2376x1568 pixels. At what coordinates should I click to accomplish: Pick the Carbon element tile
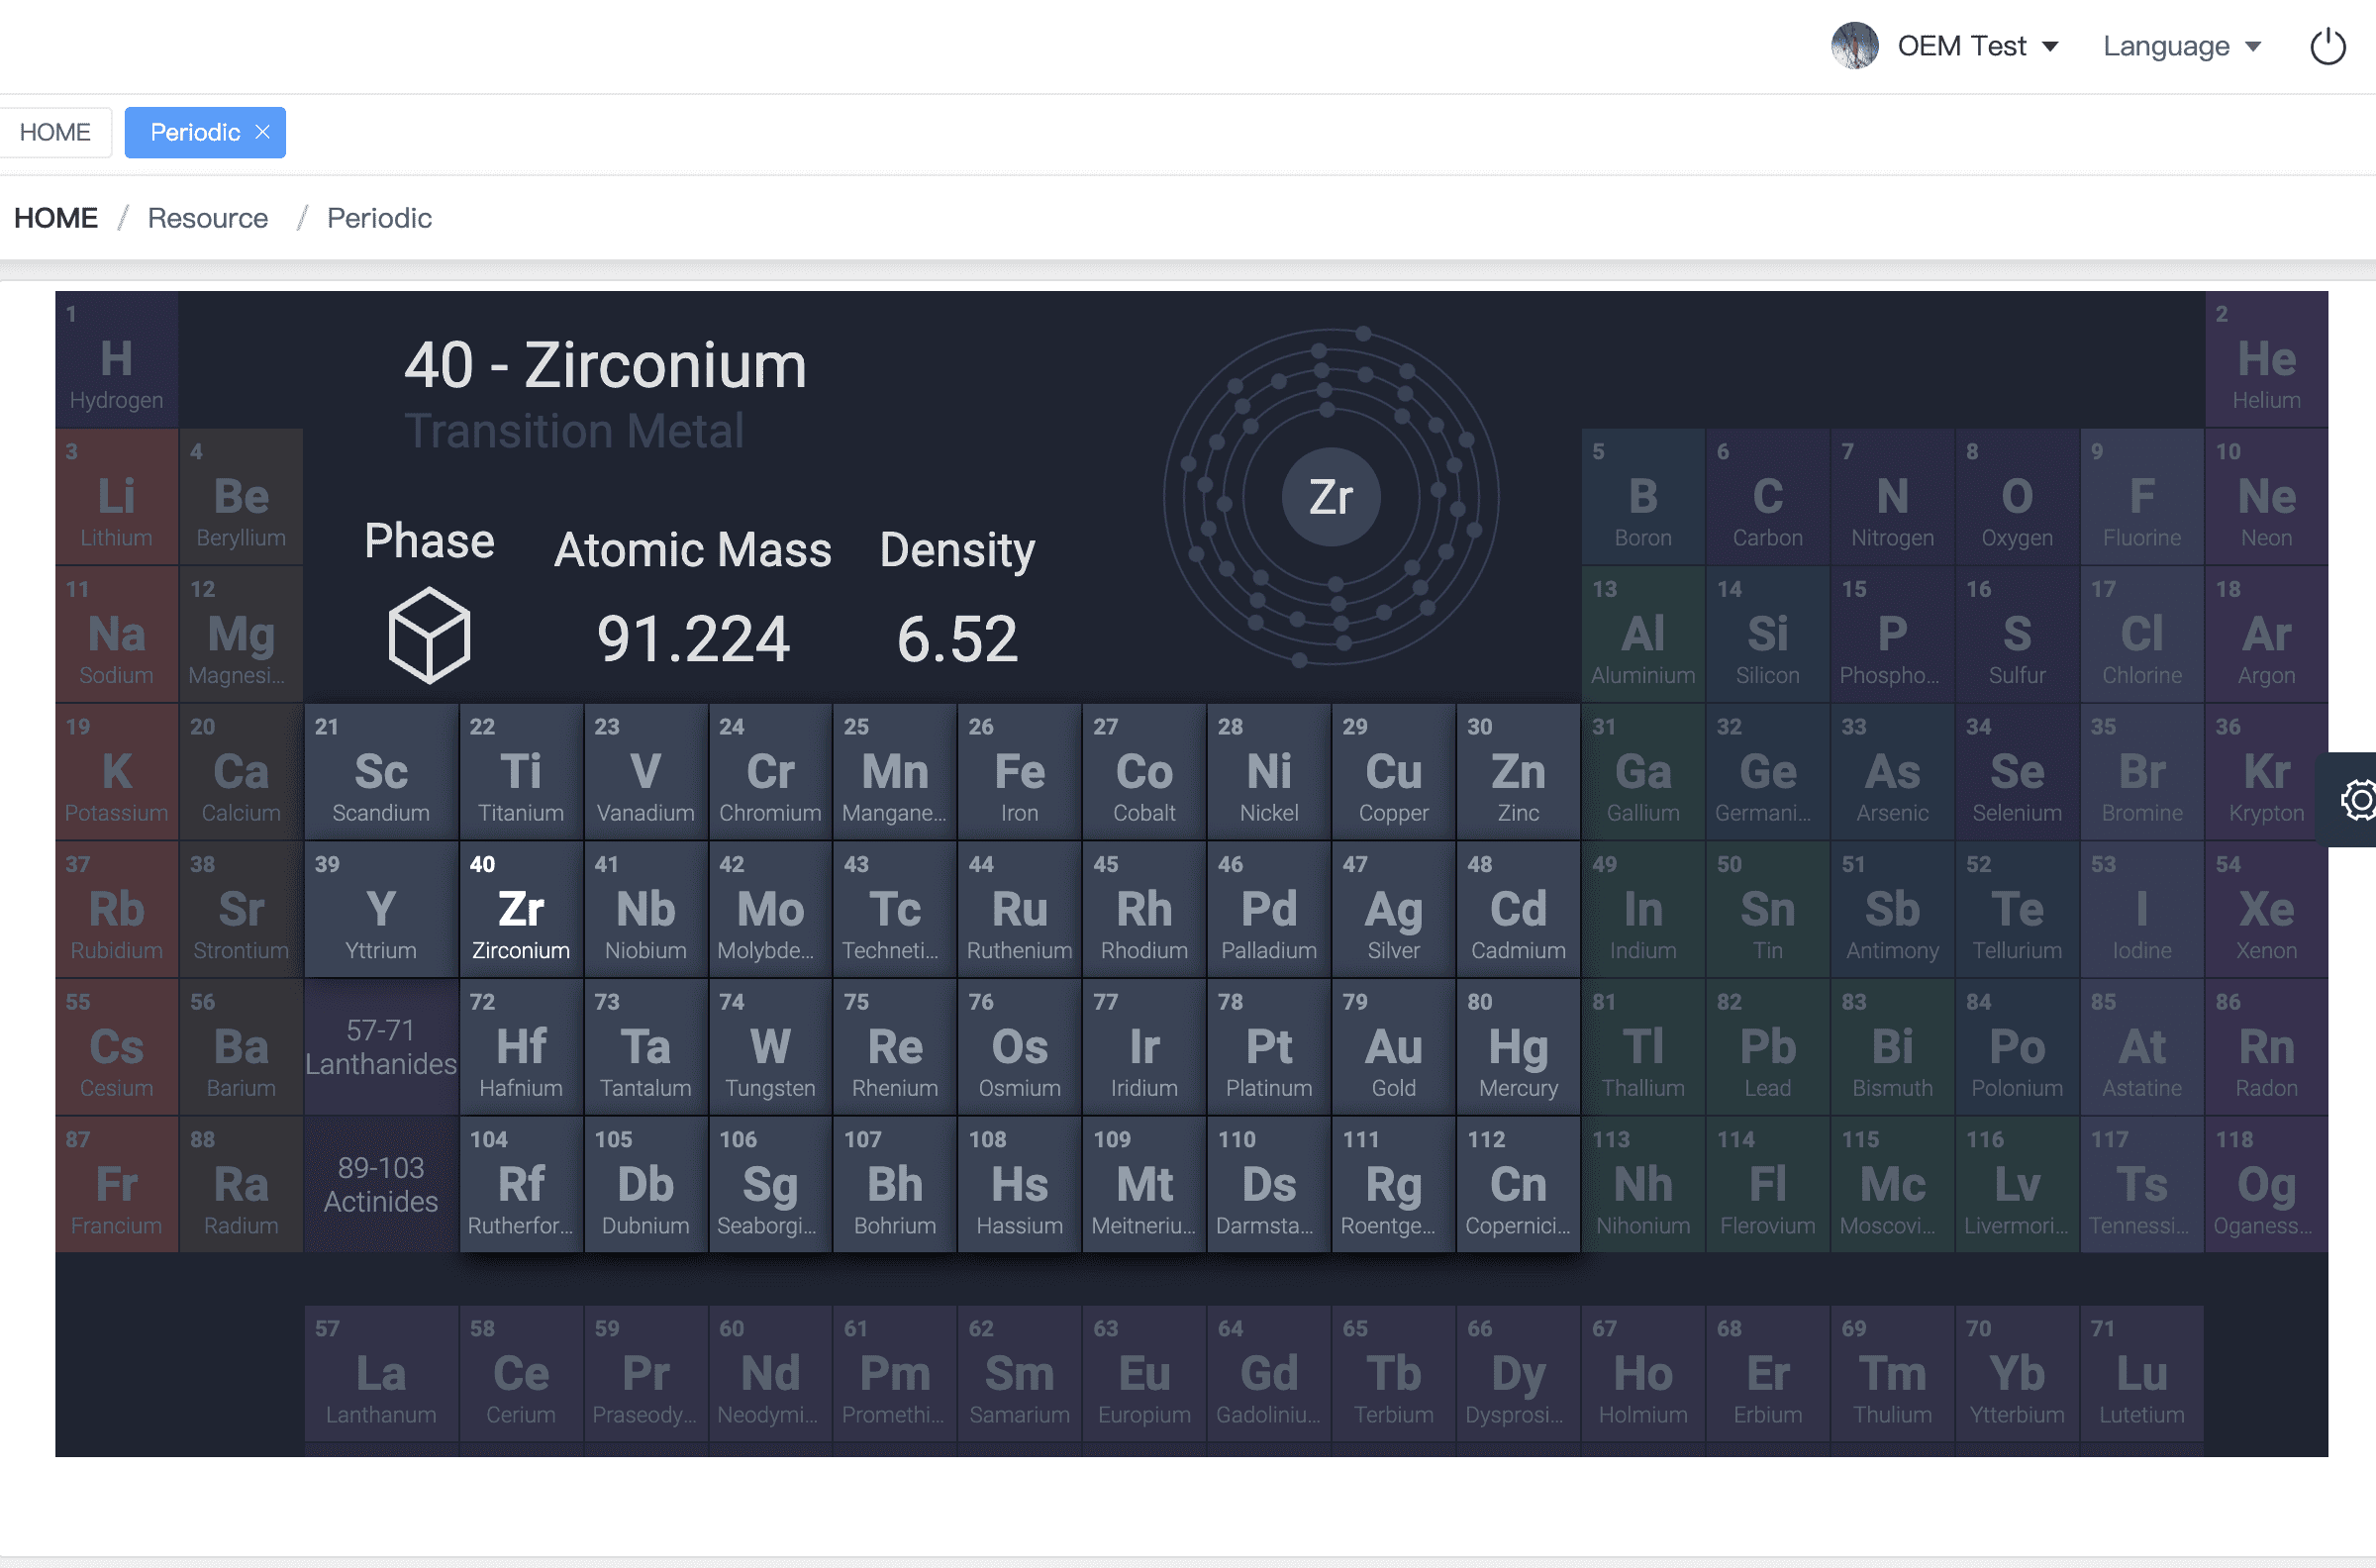pos(1767,497)
